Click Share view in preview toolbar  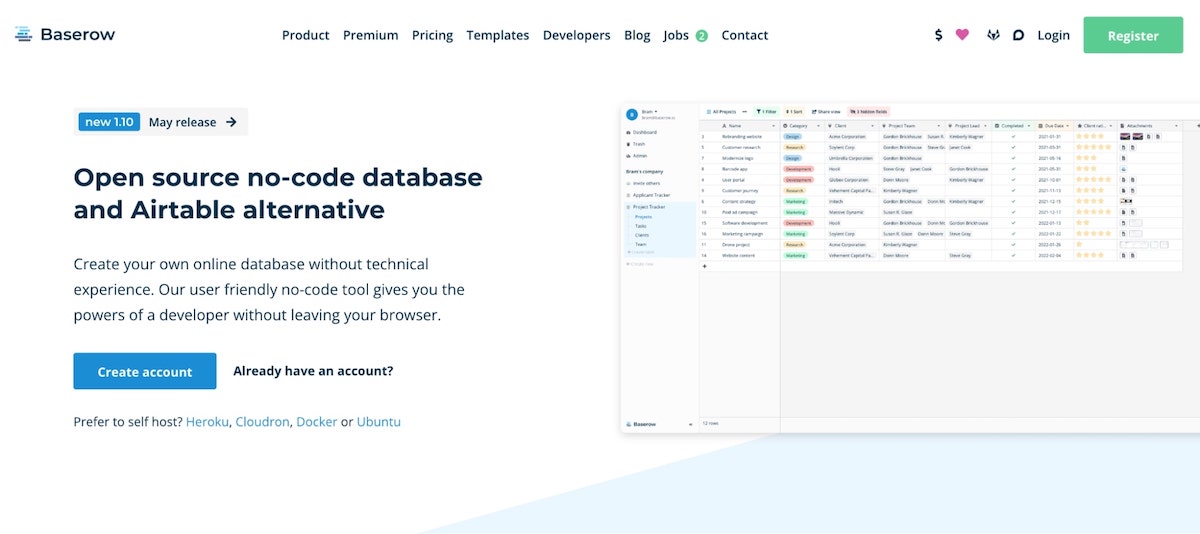click(827, 112)
